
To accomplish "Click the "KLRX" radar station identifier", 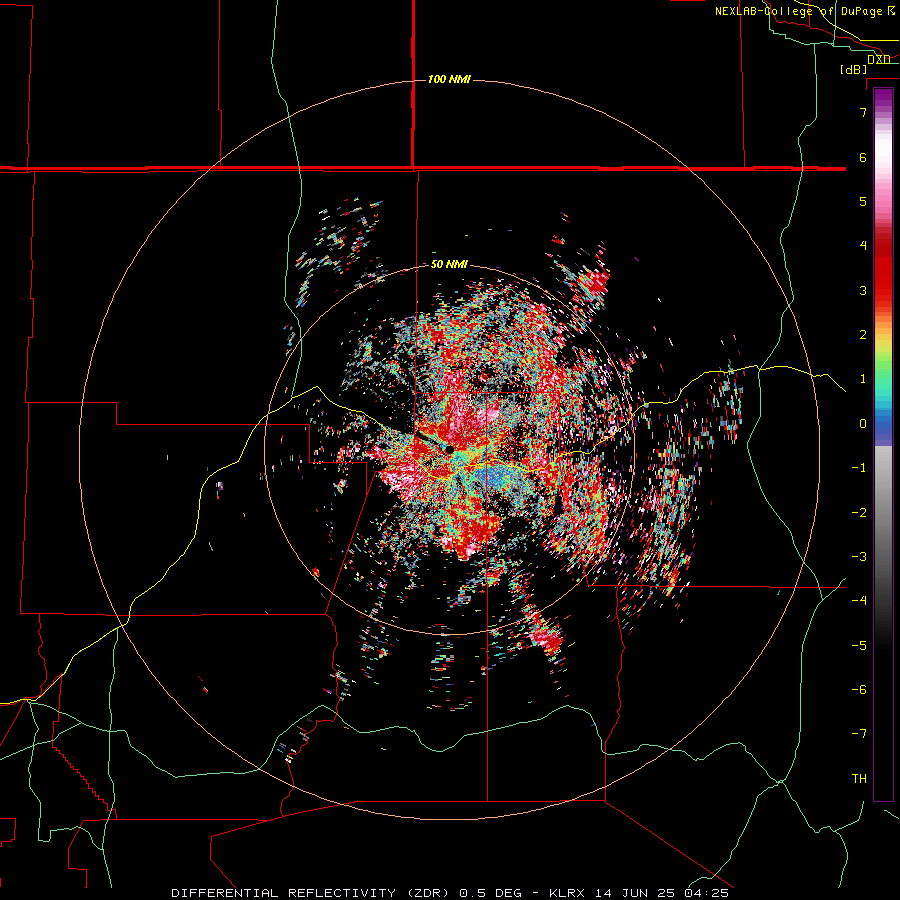I will pos(567,893).
